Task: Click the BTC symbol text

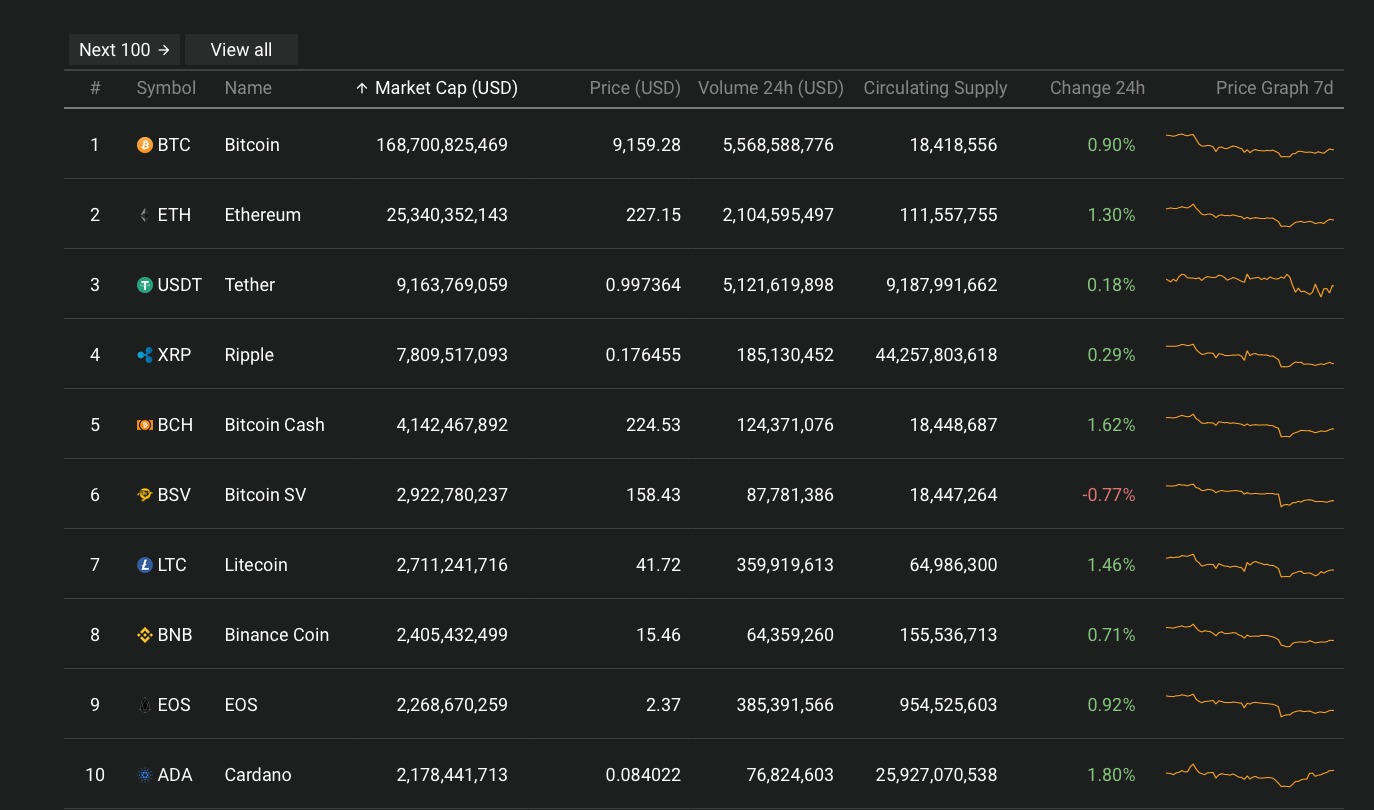Action: coord(174,145)
